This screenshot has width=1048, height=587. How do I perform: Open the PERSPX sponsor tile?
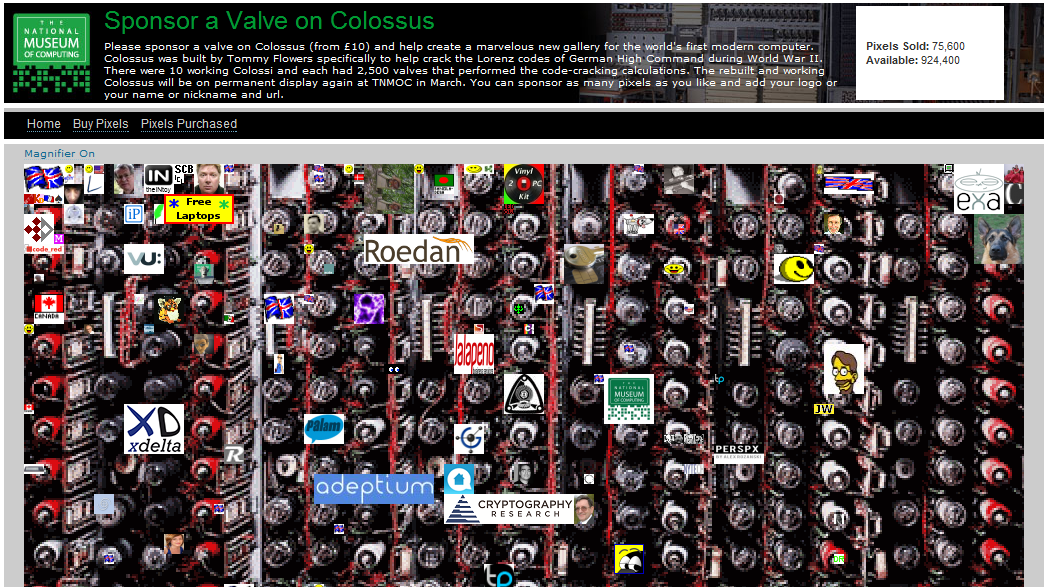pyautogui.click(x=738, y=453)
